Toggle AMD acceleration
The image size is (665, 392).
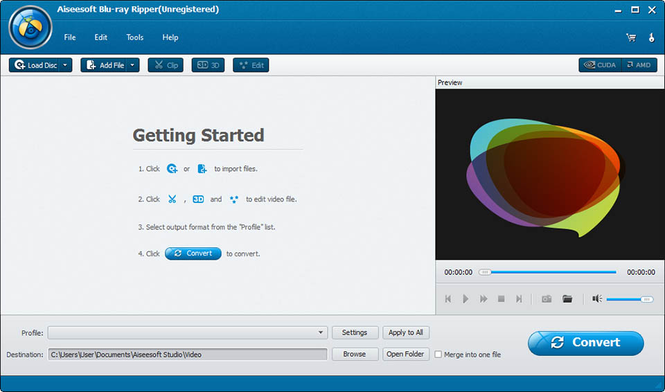(x=639, y=65)
